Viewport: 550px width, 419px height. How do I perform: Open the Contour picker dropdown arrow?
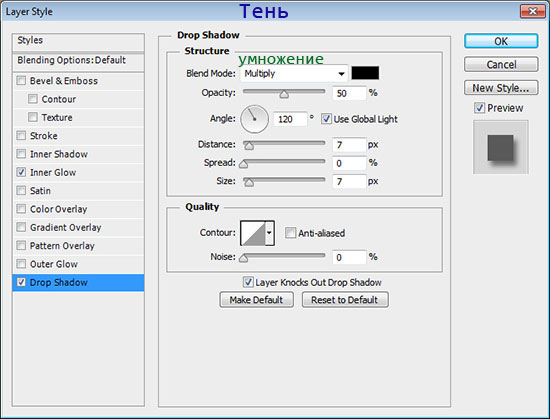point(269,233)
